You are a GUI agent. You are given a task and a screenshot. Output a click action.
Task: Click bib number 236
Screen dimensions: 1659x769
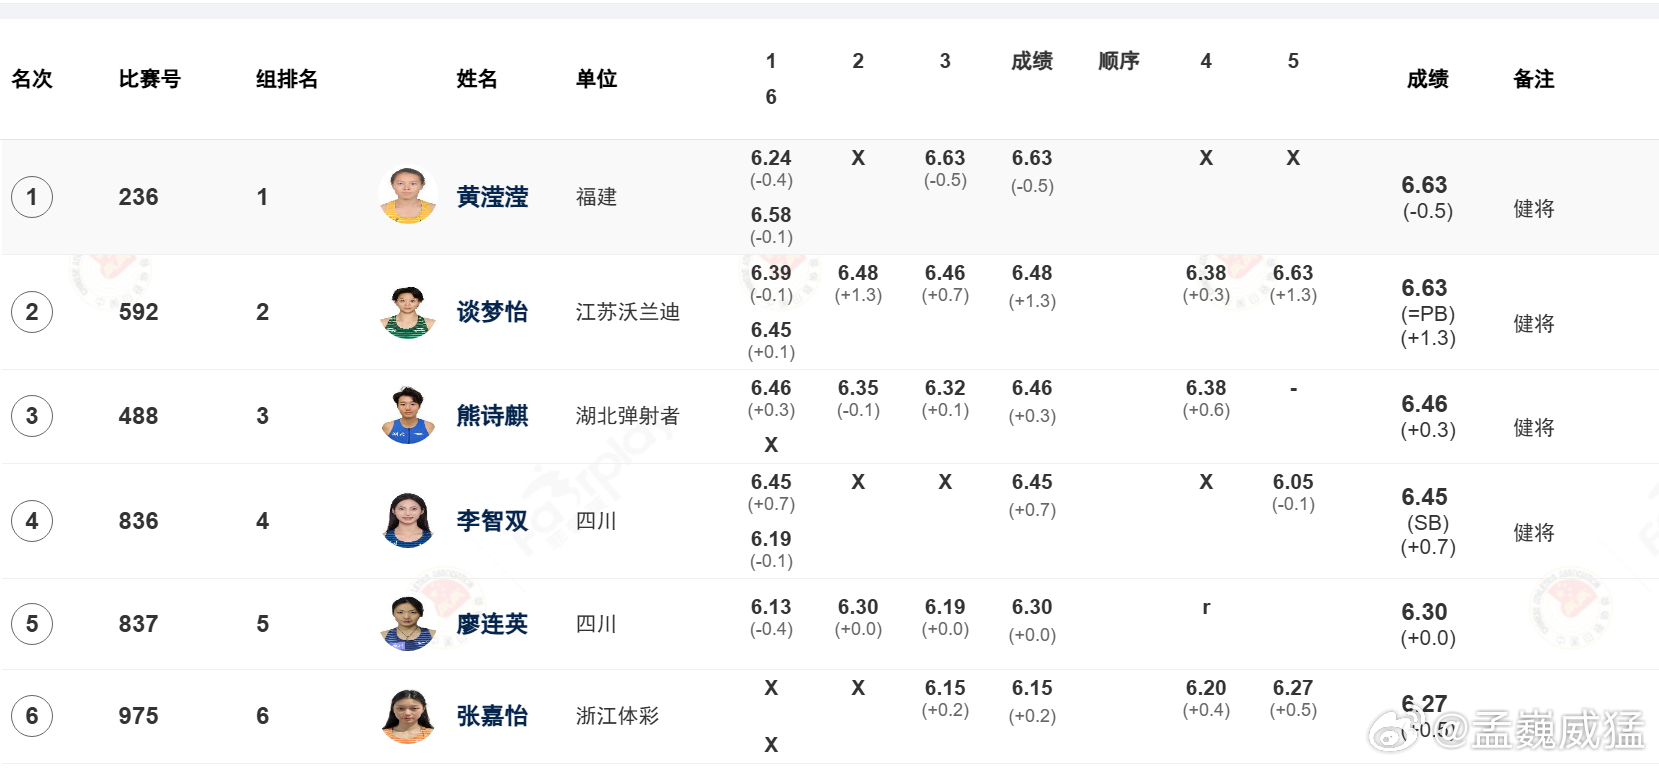click(138, 197)
